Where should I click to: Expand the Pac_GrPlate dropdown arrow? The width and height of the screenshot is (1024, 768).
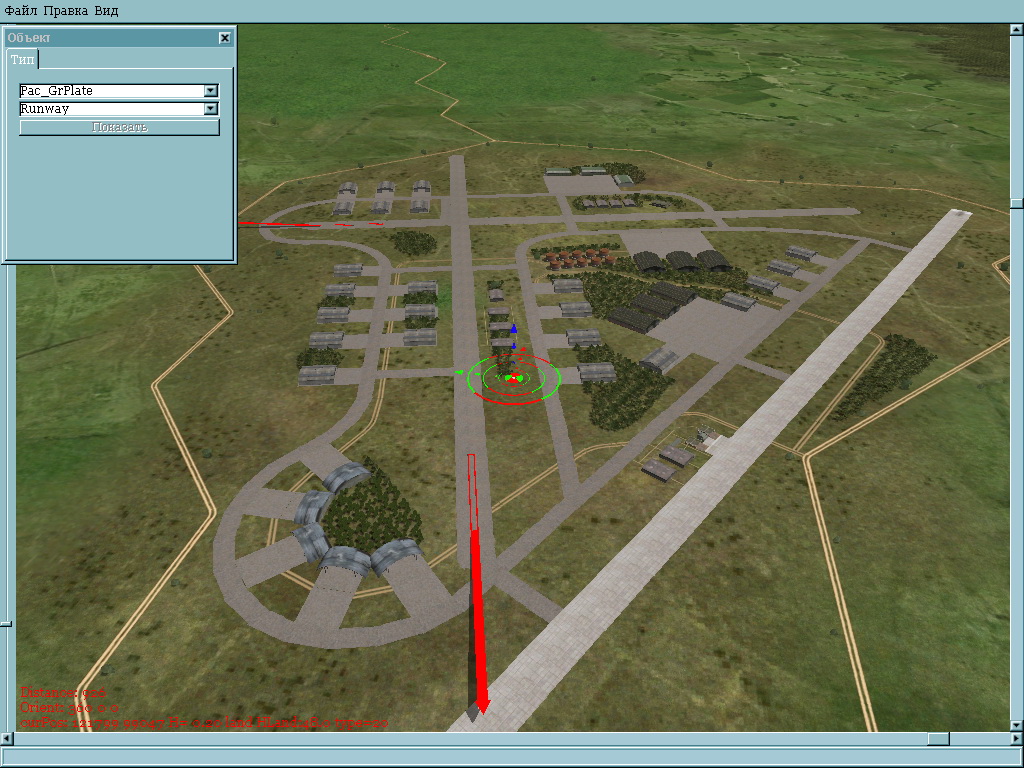click(210, 91)
